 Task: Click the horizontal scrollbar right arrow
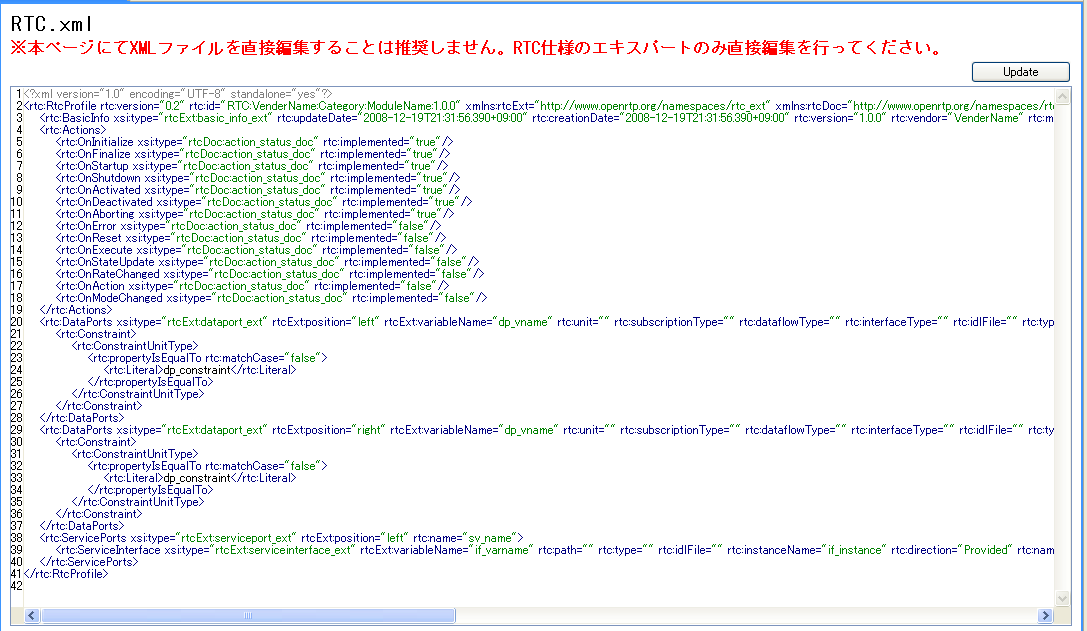1045,616
